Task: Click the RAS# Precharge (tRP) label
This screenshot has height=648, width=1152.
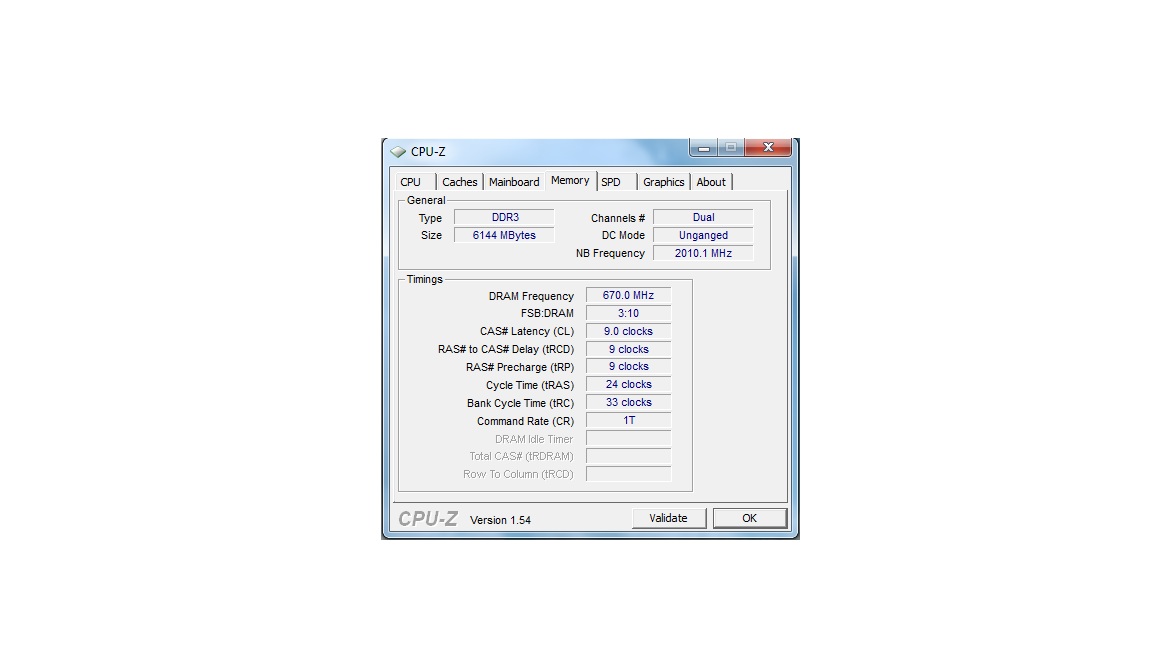Action: 520,367
